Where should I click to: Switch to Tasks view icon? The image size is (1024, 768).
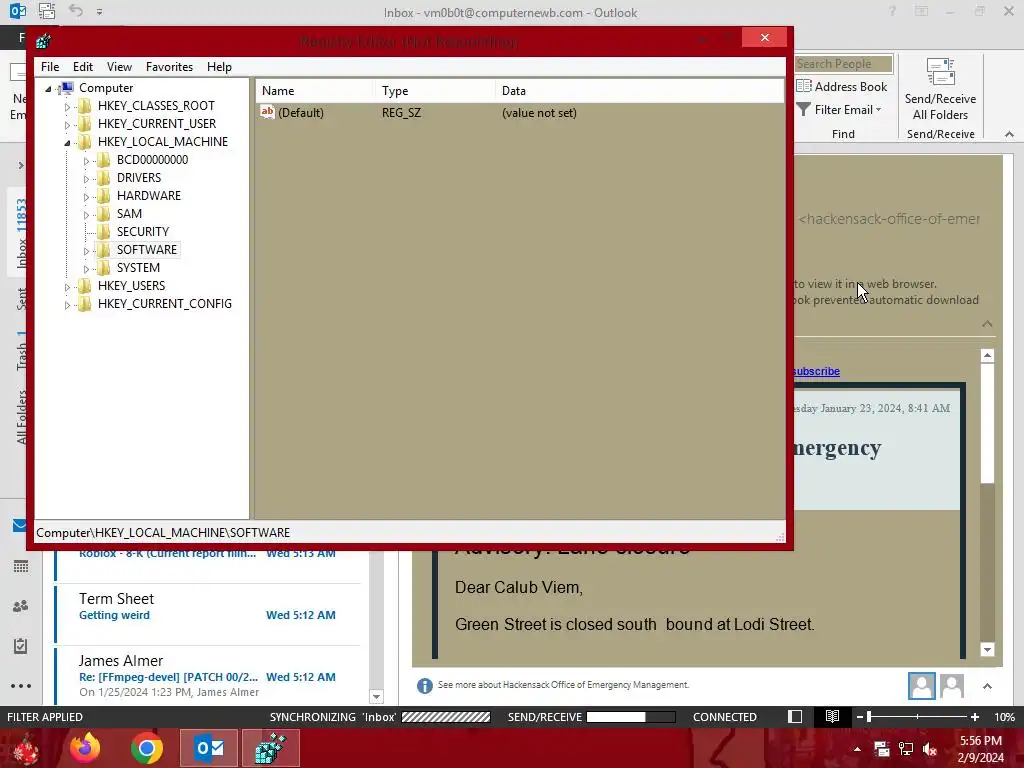20,646
